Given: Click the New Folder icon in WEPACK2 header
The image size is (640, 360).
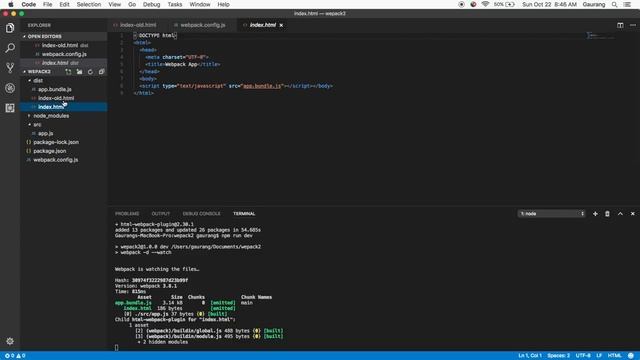Looking at the screenshot, I should (79, 71).
